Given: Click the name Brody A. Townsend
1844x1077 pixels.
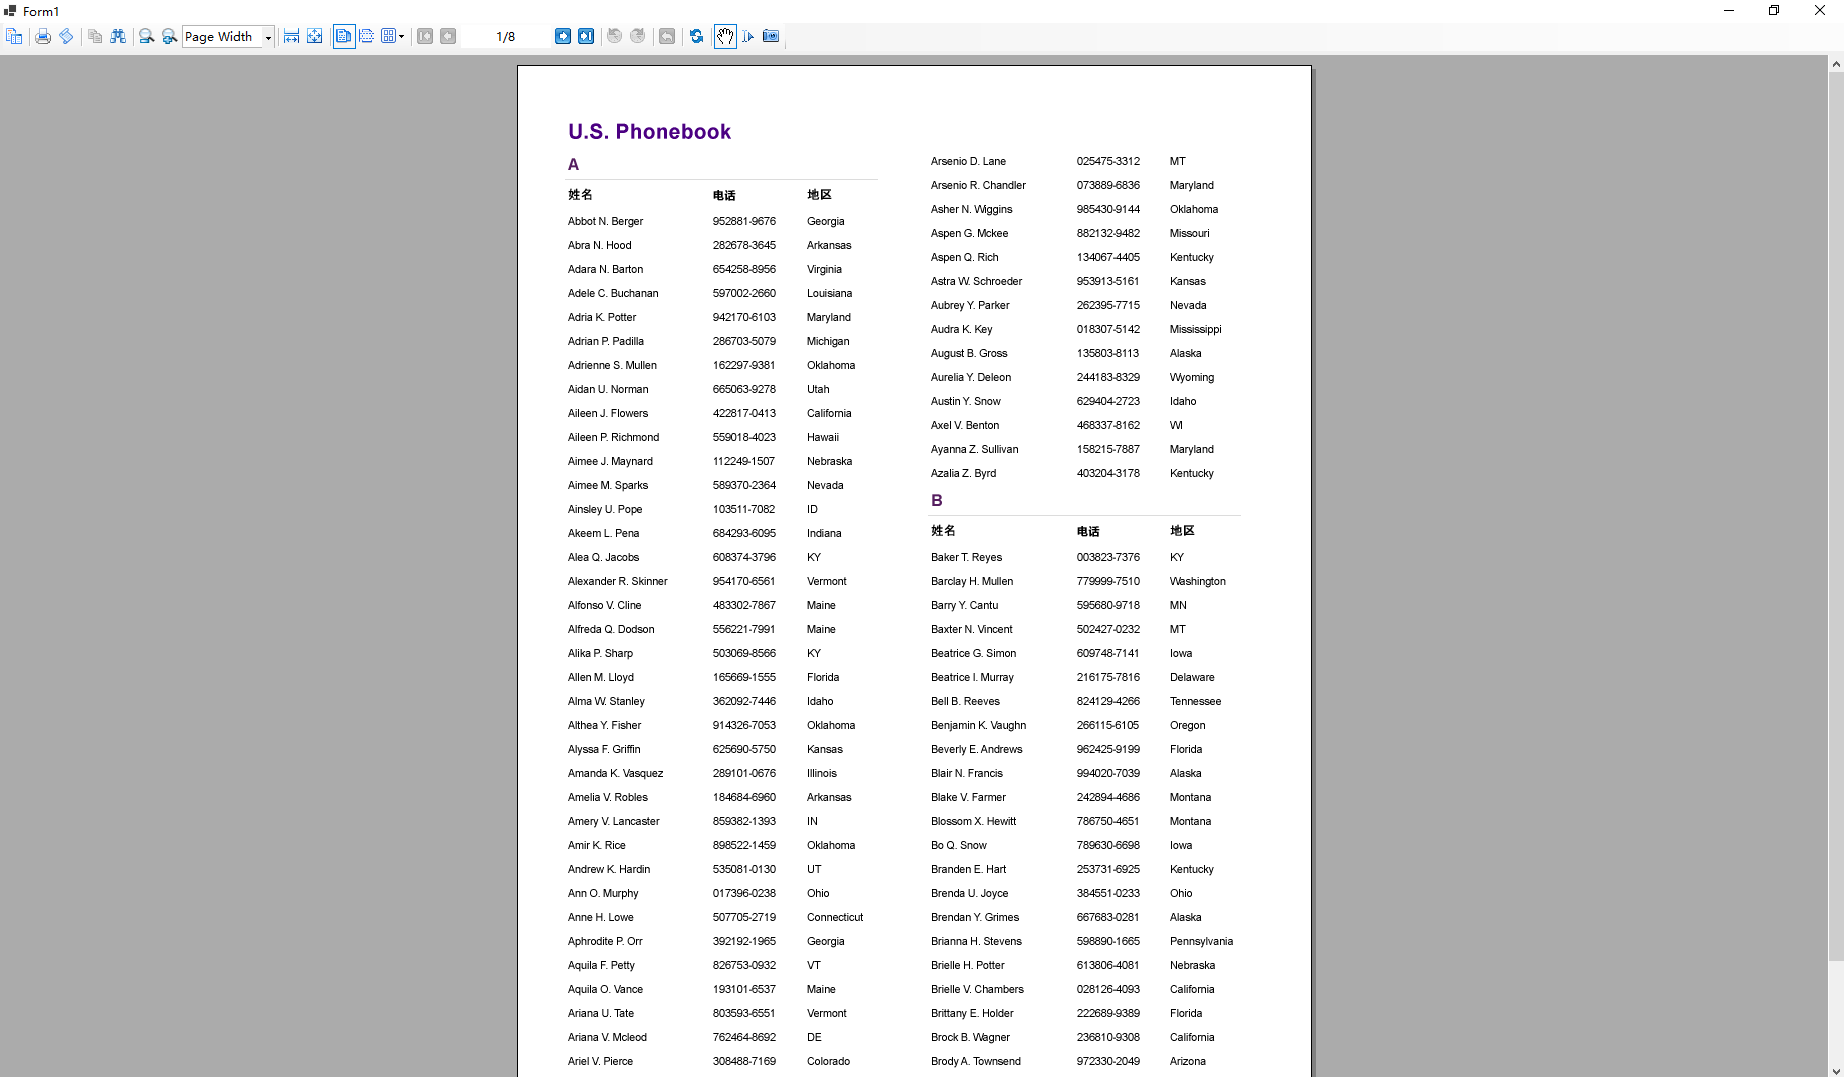Looking at the screenshot, I should pos(975,1061).
